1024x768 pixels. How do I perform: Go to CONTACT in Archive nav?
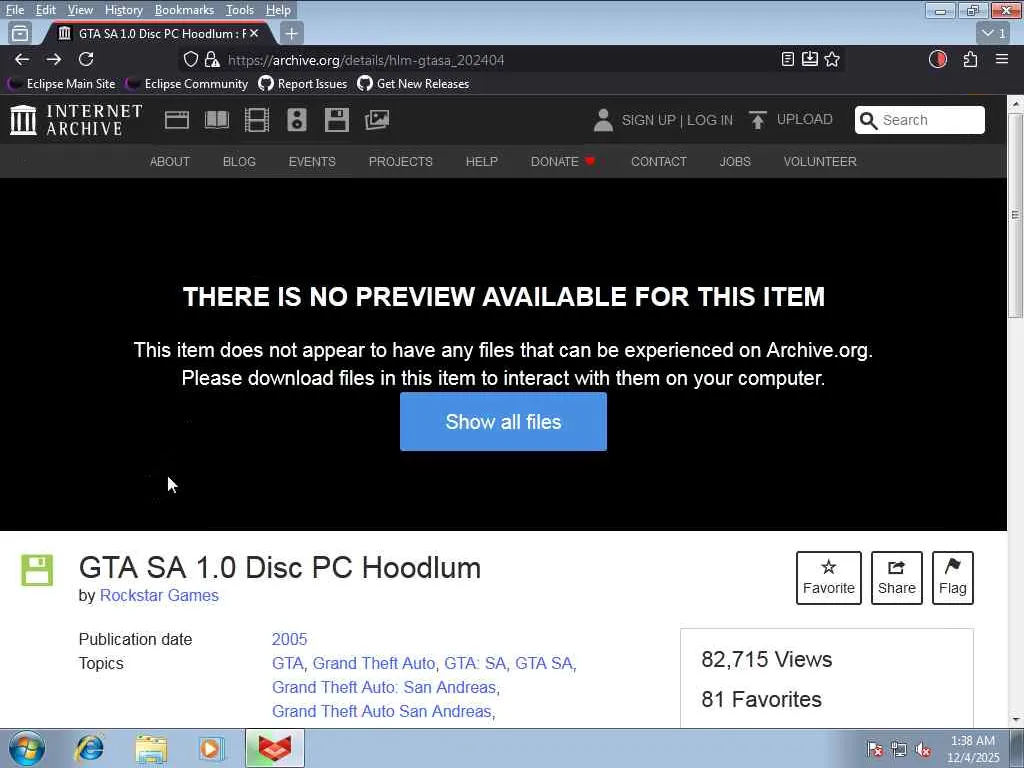click(x=658, y=161)
